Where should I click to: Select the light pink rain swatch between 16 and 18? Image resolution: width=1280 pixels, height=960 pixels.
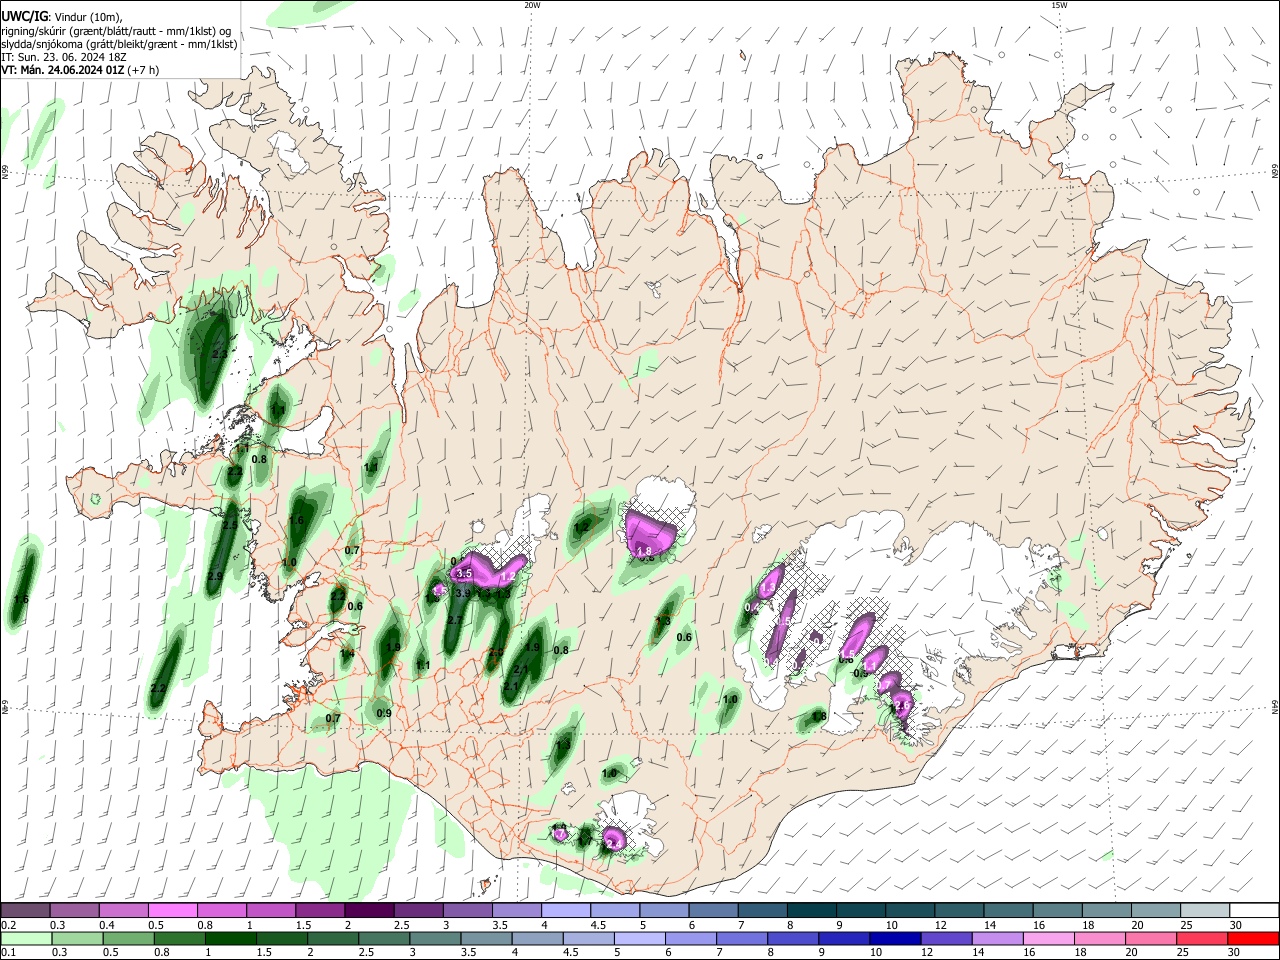1049,939
